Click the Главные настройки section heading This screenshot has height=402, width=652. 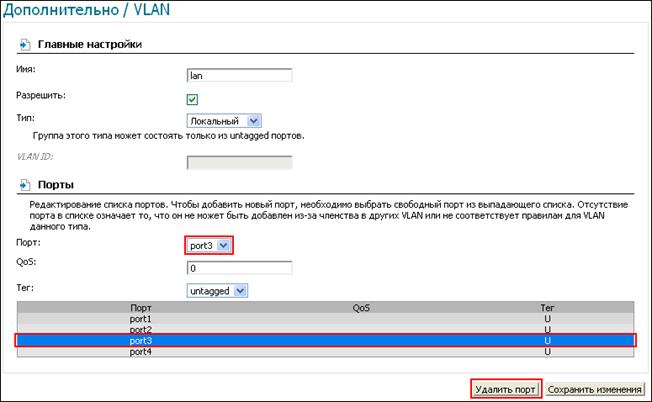pos(90,44)
